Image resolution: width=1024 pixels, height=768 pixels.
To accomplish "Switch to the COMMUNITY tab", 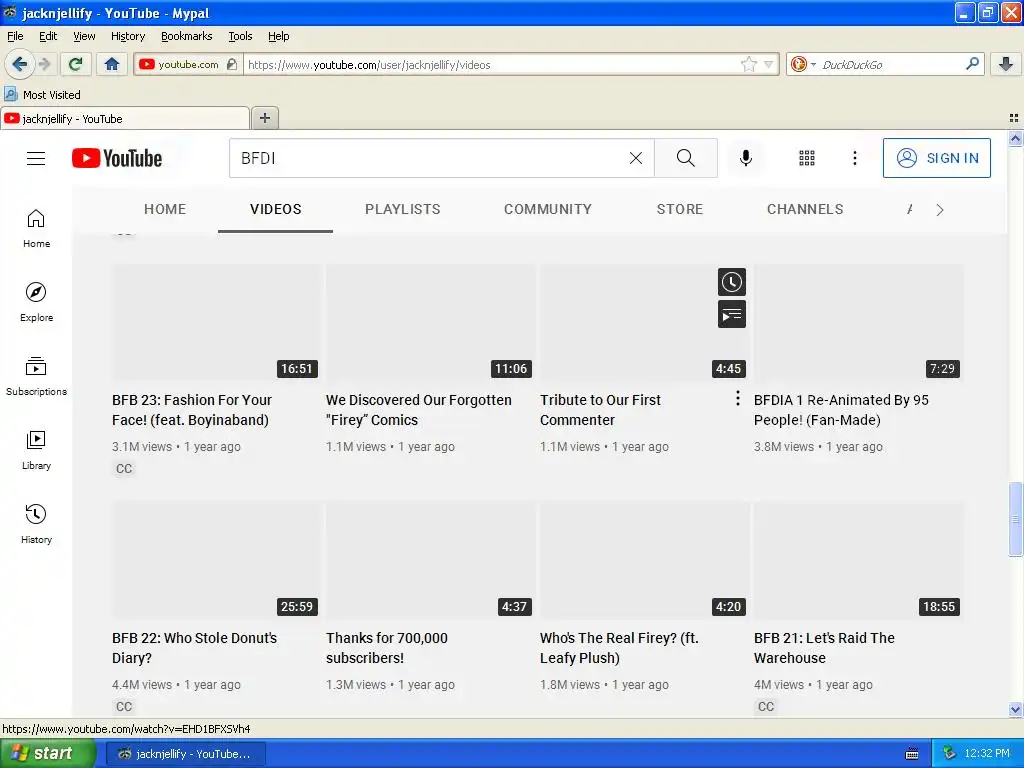I will point(547,209).
